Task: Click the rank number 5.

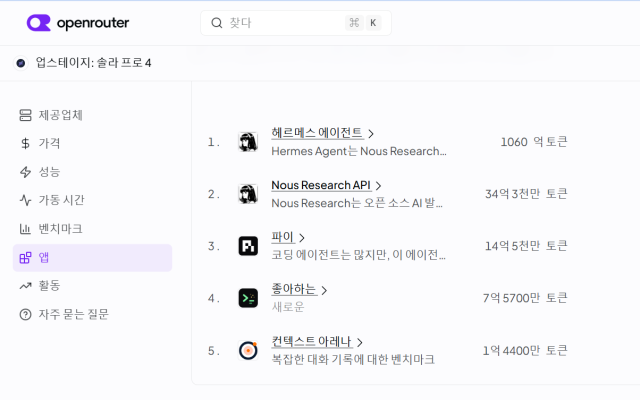Action: point(214,351)
